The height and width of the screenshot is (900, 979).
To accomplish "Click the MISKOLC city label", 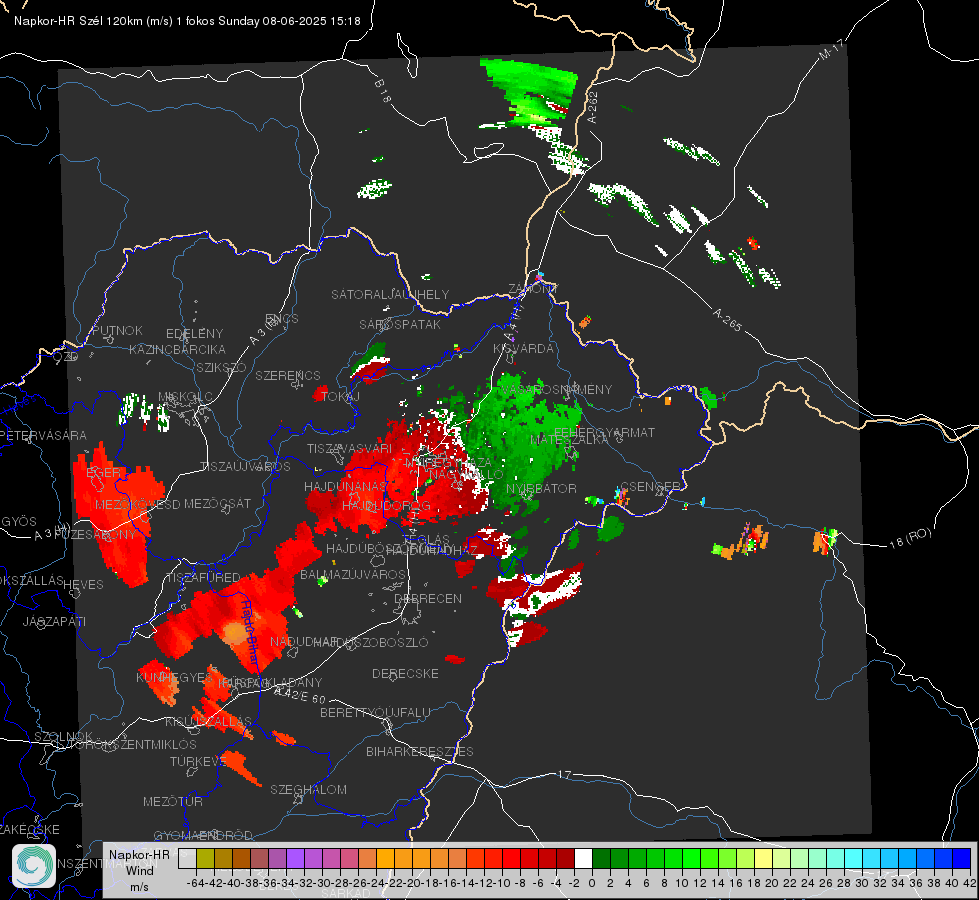I will pyautogui.click(x=185, y=397).
